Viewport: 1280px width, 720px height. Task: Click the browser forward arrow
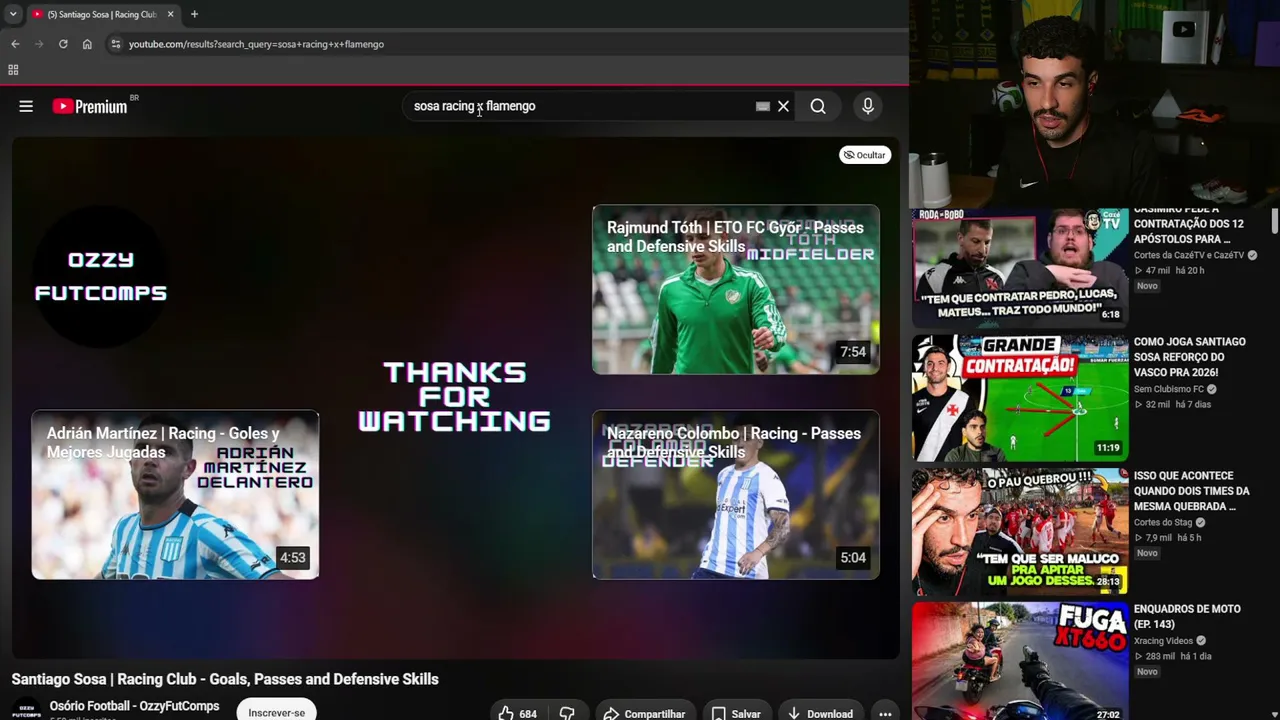[39, 44]
